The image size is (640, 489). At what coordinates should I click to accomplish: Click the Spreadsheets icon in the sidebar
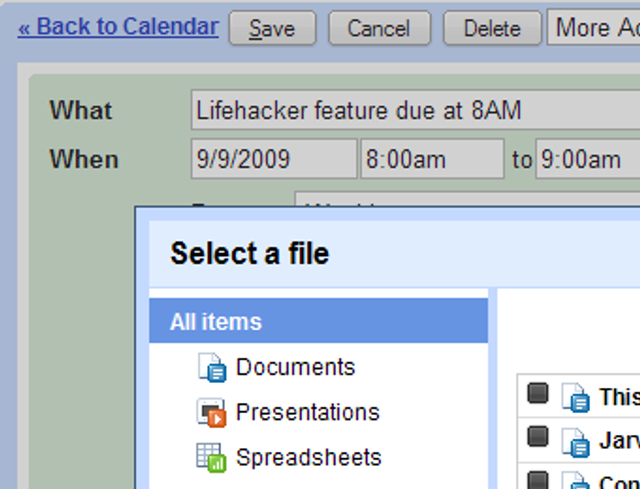coord(212,458)
